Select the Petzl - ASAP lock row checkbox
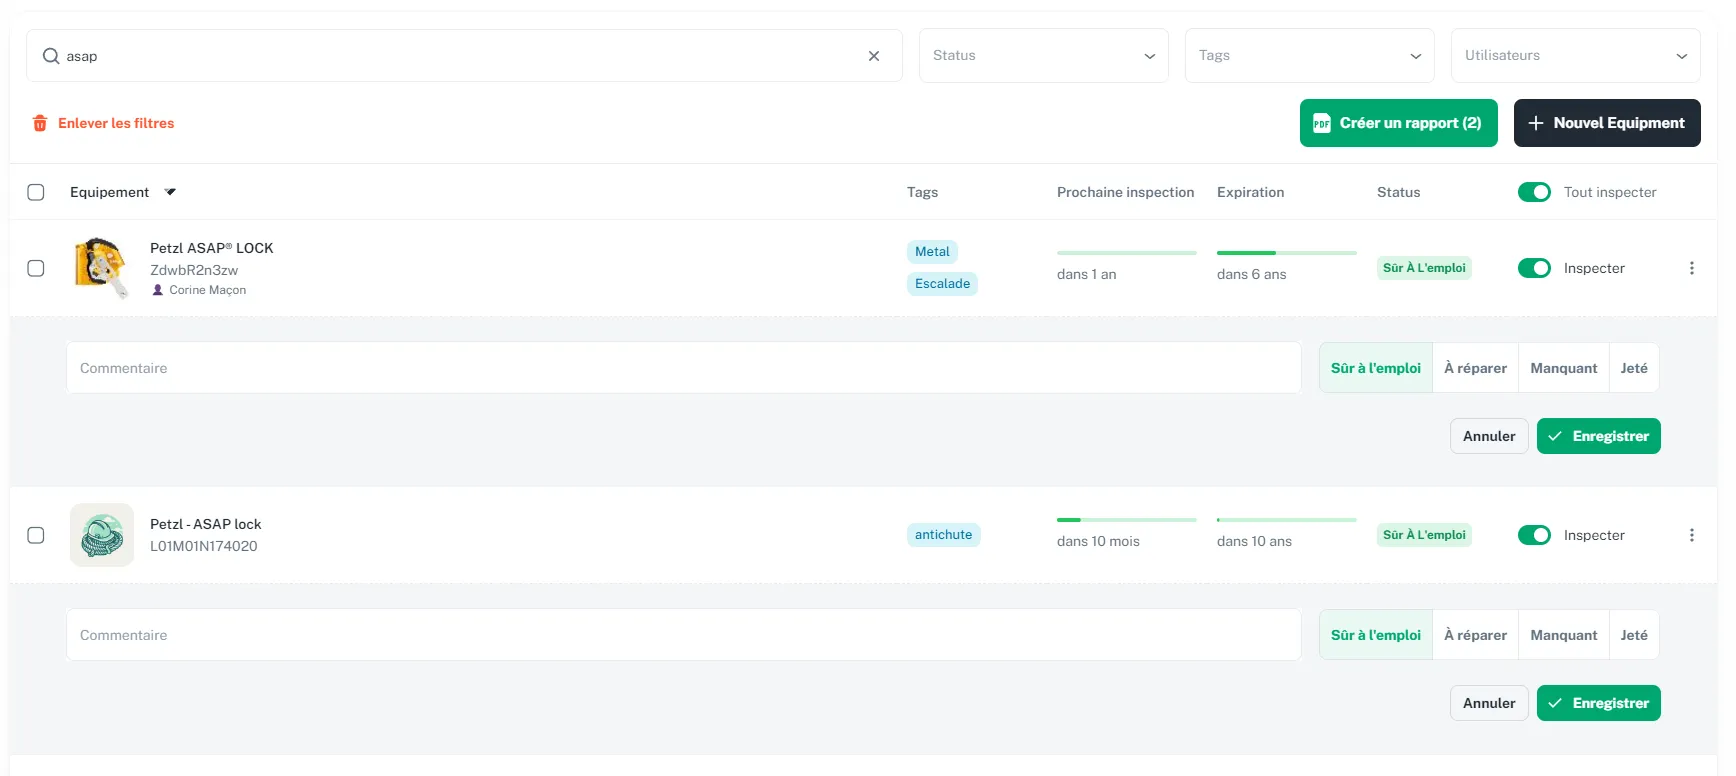 (x=36, y=535)
